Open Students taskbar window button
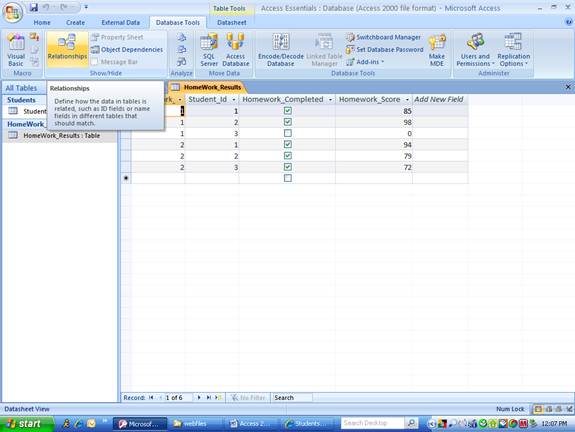Viewport: 575px width, 432px height. (307, 424)
